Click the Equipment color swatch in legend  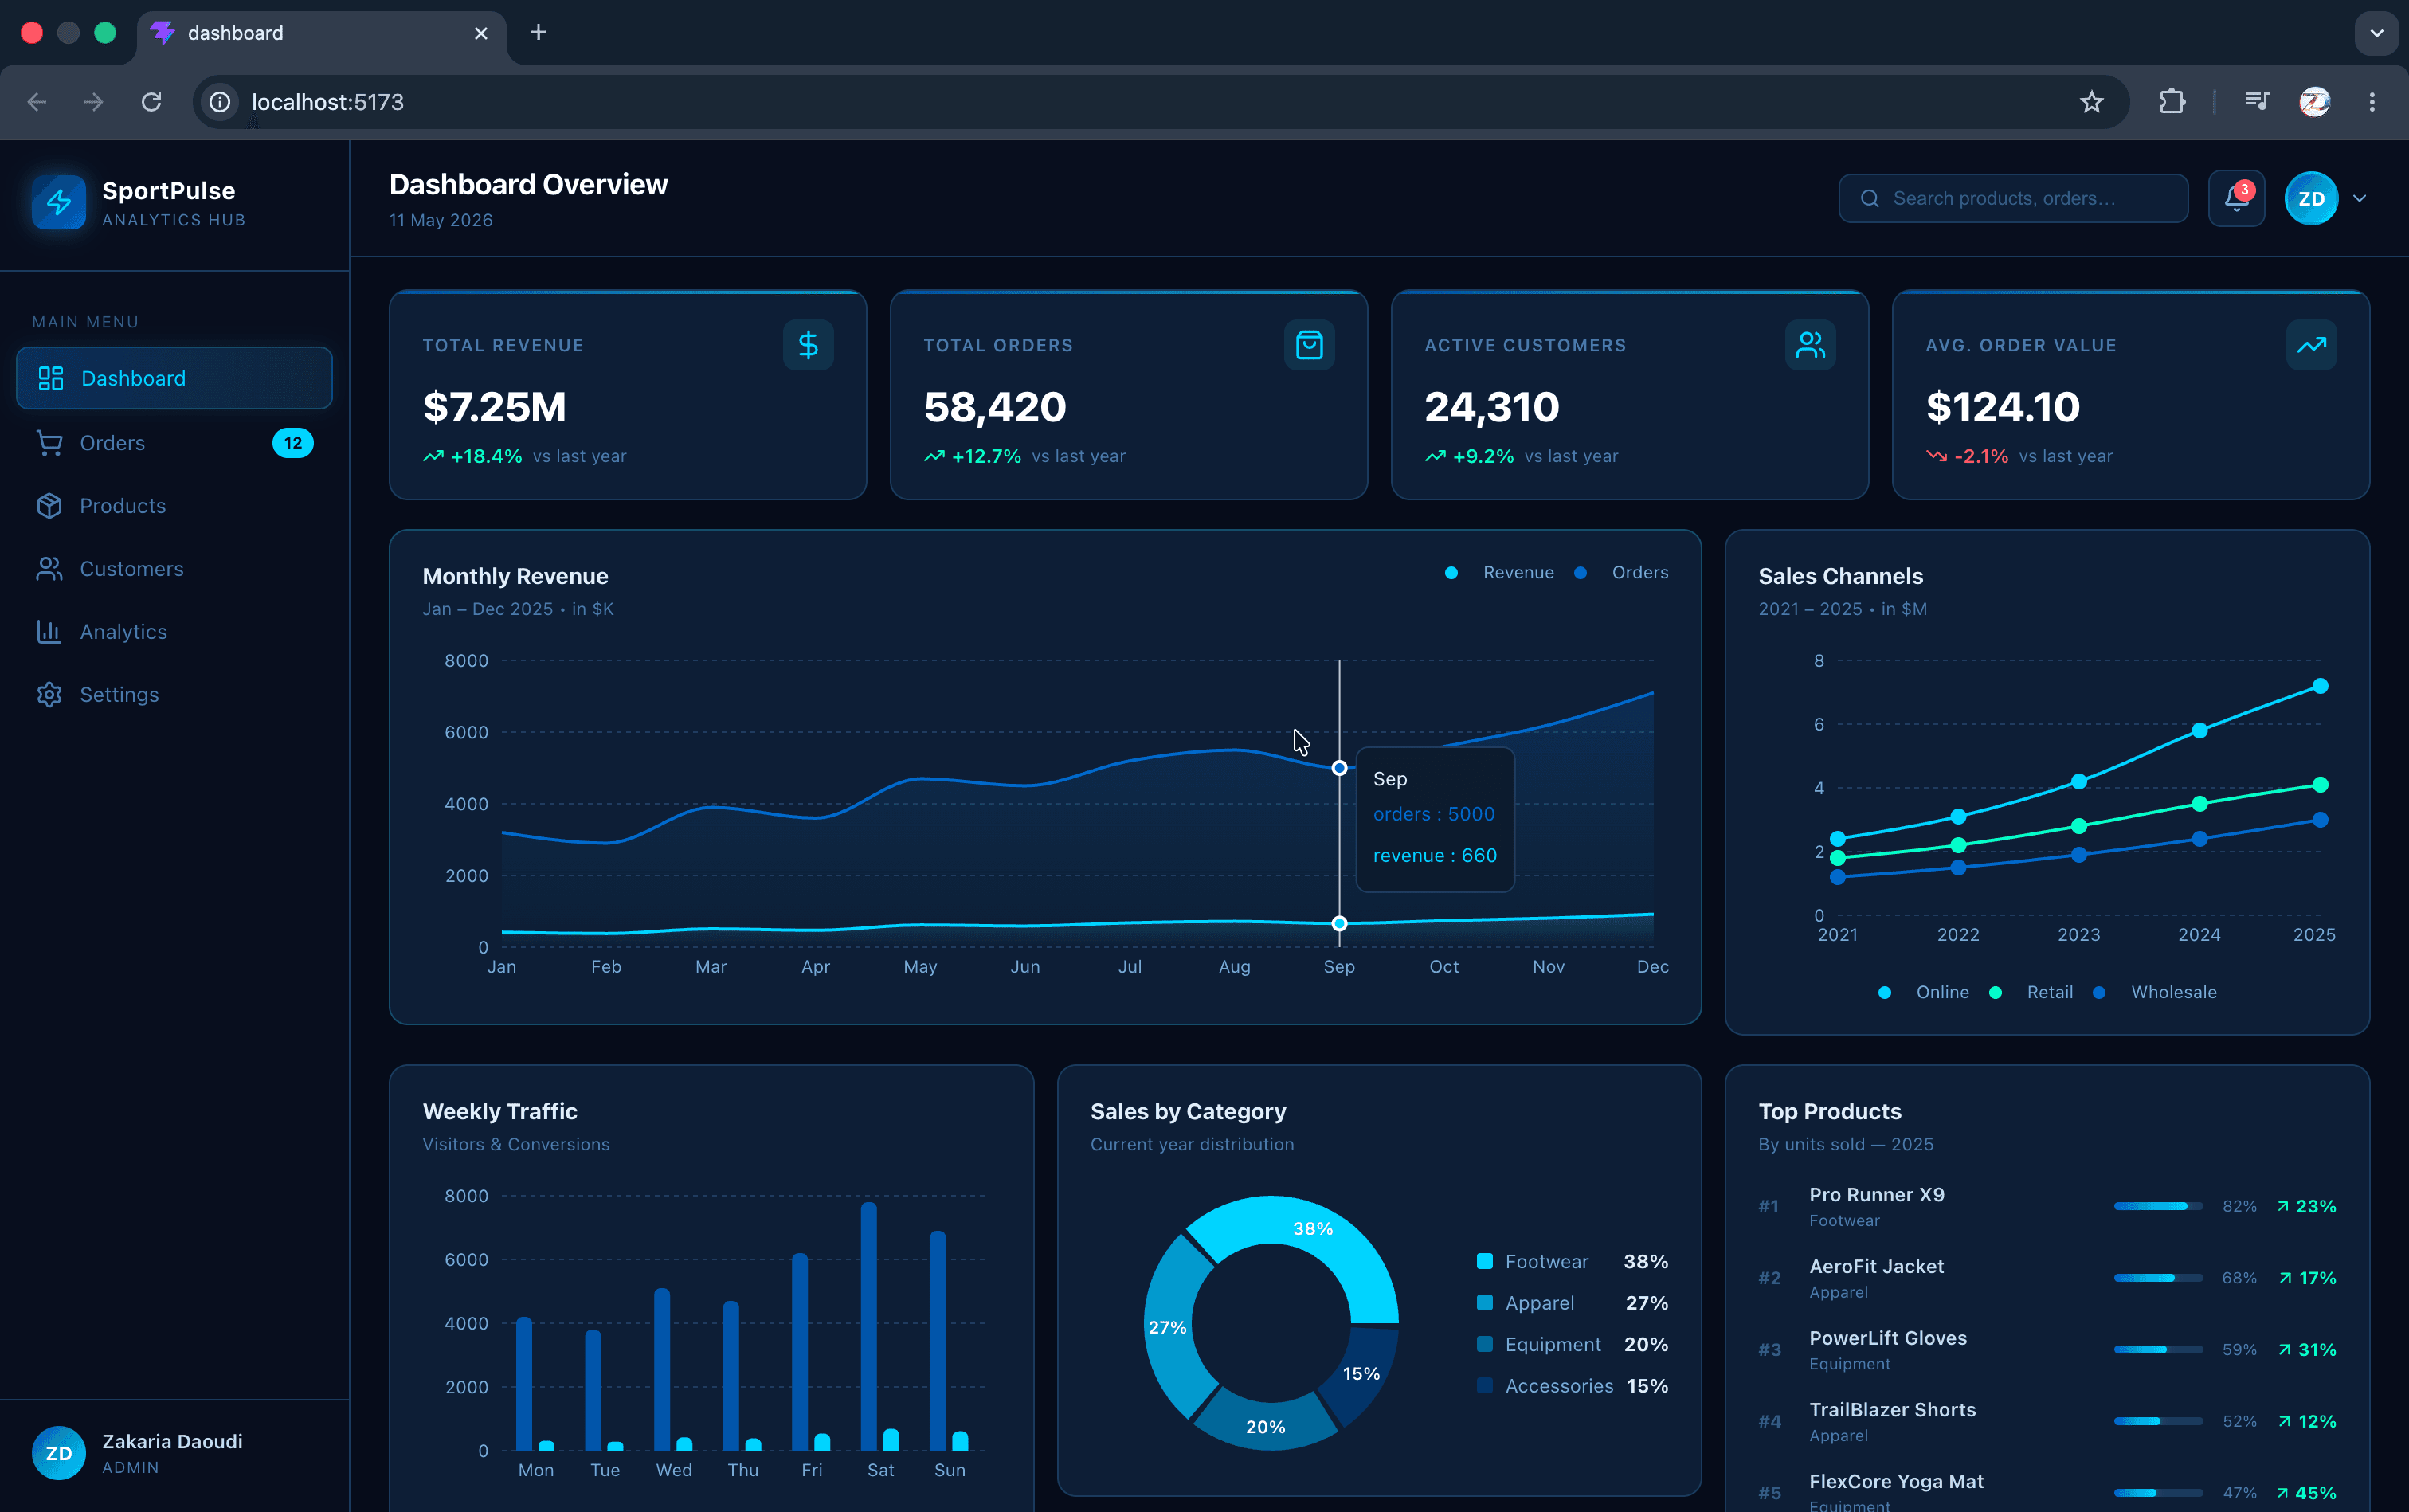click(x=1485, y=1344)
